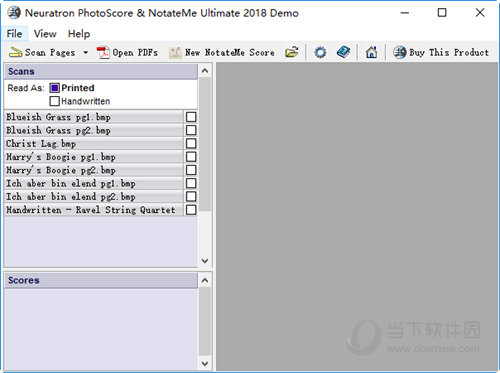Image resolution: width=500 pixels, height=373 pixels.
Task: Click the Scan Pages label
Action: pyautogui.click(x=50, y=53)
